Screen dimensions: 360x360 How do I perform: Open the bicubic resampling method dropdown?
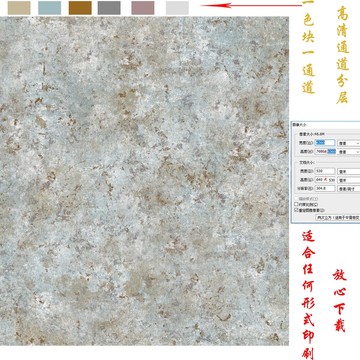tap(338, 218)
